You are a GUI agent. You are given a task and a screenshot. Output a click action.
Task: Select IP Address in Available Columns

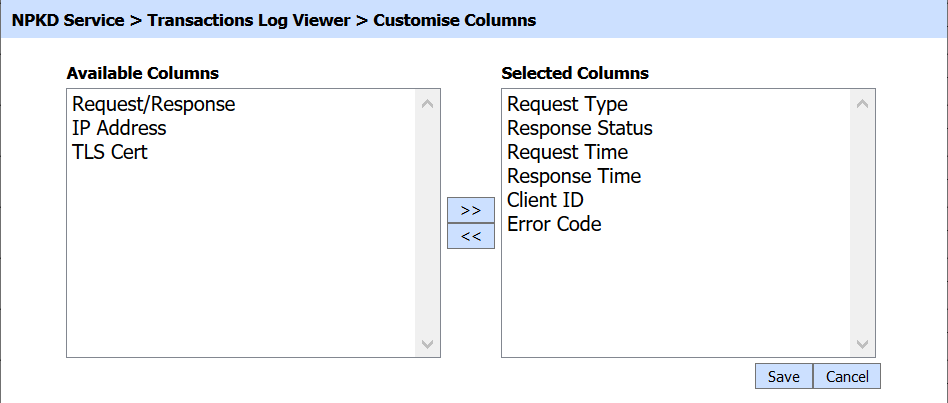coord(119,128)
